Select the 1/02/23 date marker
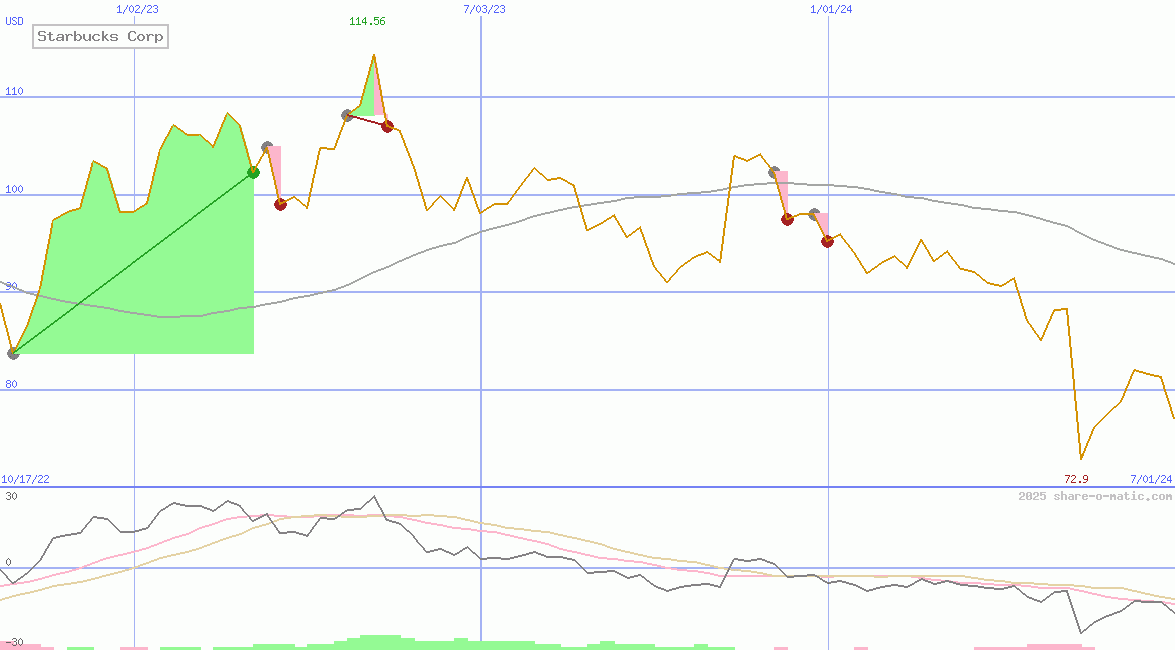The width and height of the screenshot is (1175, 650). coord(136,9)
